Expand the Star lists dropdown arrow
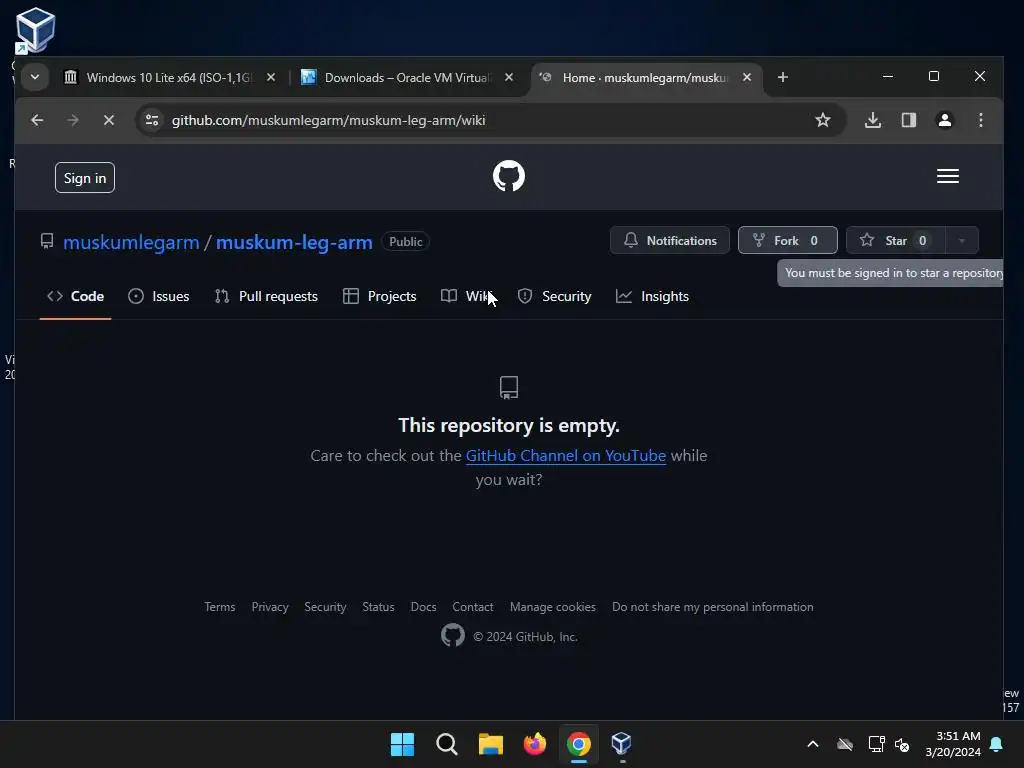 pyautogui.click(x=961, y=240)
